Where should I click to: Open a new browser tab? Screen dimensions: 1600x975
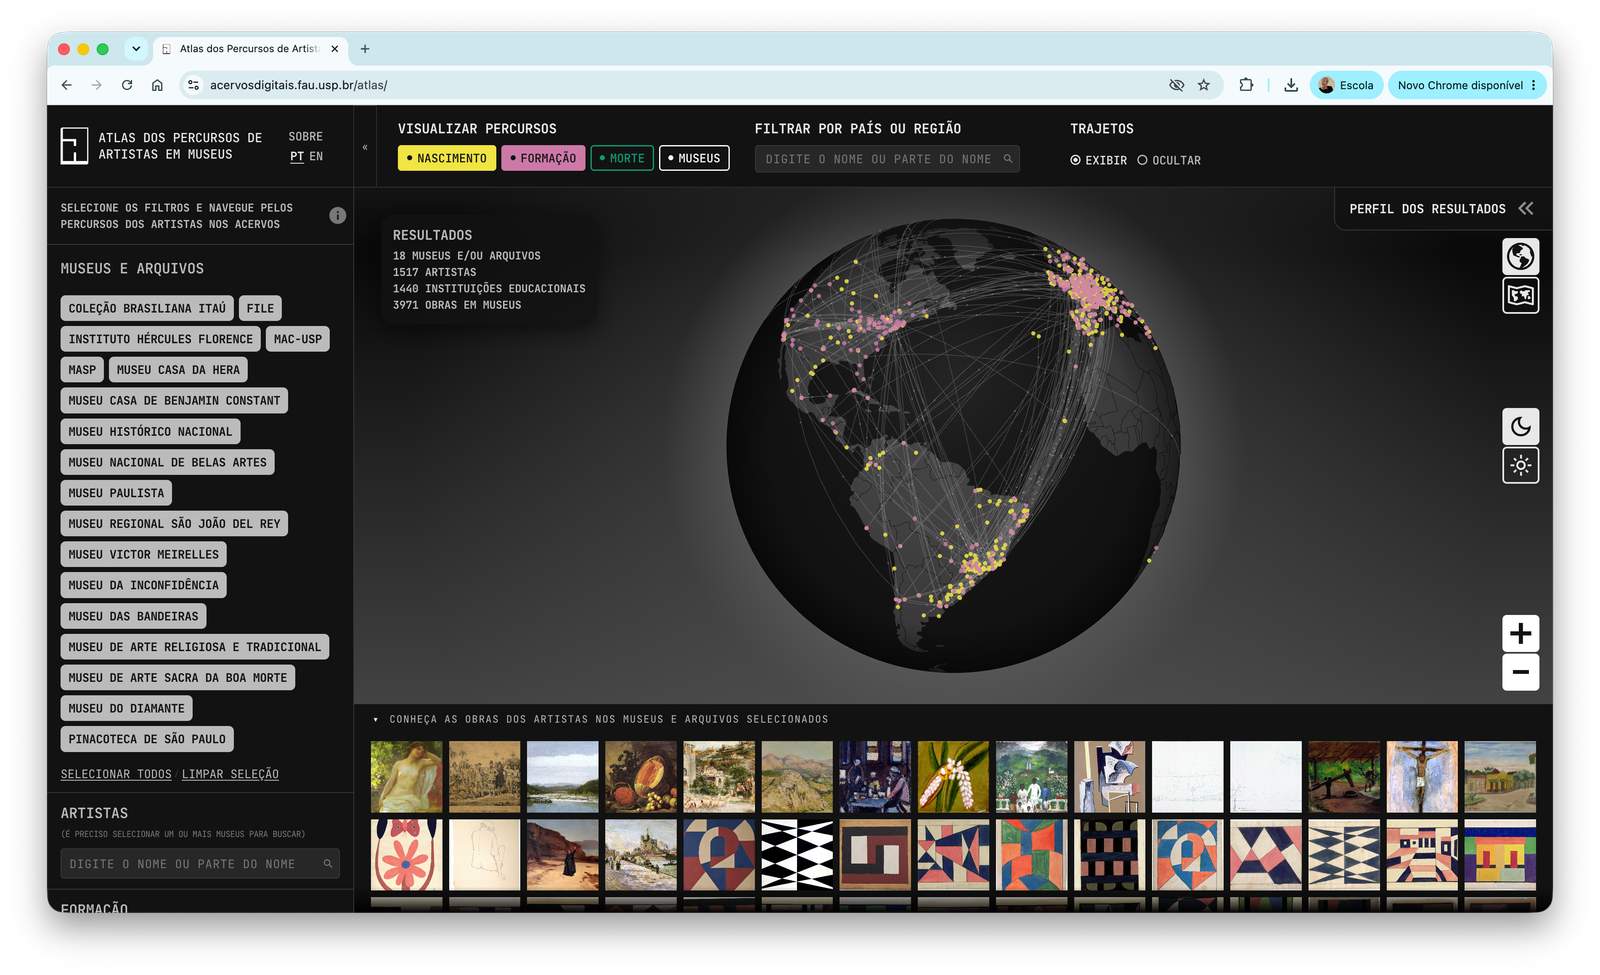(365, 49)
